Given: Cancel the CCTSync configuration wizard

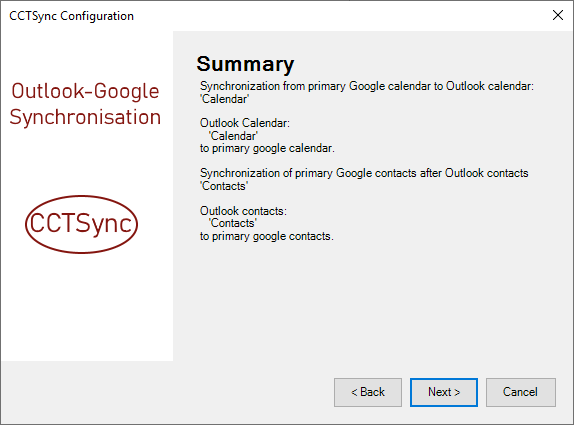Looking at the screenshot, I should click(x=521, y=392).
